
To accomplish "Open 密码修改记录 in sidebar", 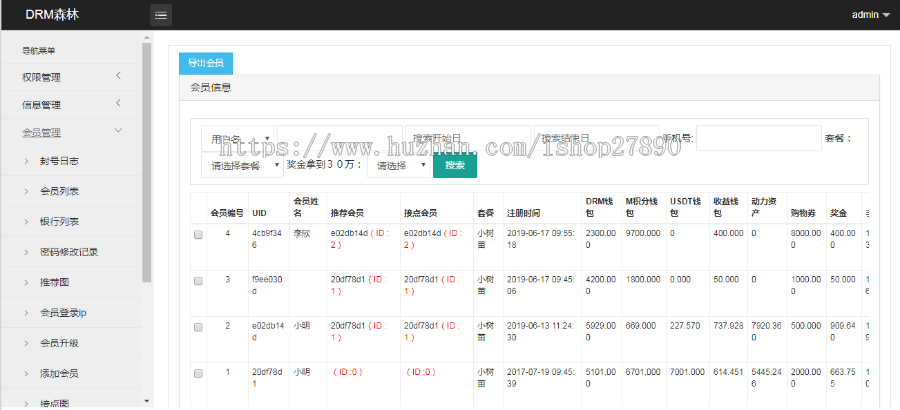I will pyautogui.click(x=71, y=252).
